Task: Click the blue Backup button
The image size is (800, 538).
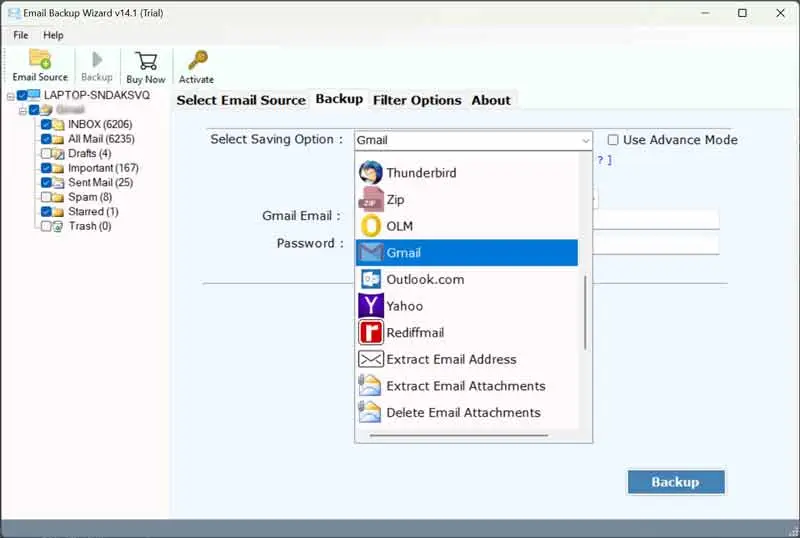Action: (x=675, y=482)
